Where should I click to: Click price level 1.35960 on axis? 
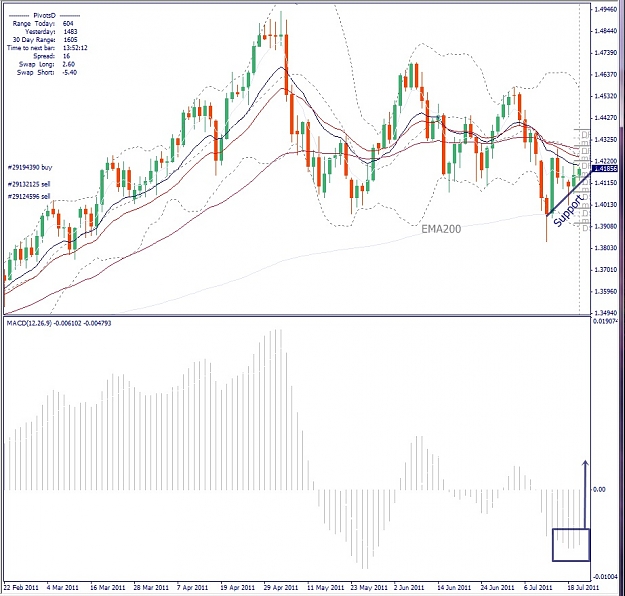(605, 291)
